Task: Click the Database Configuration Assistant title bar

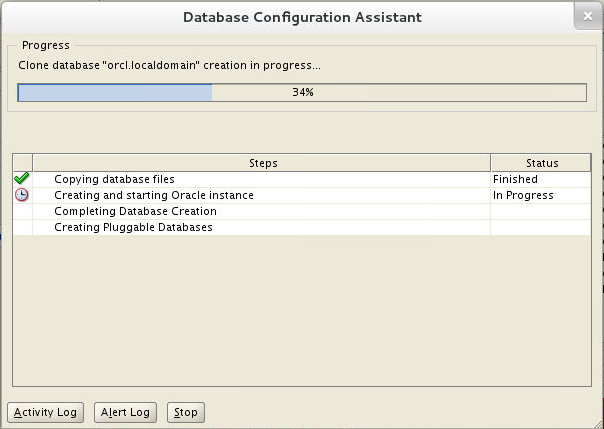Action: click(302, 17)
